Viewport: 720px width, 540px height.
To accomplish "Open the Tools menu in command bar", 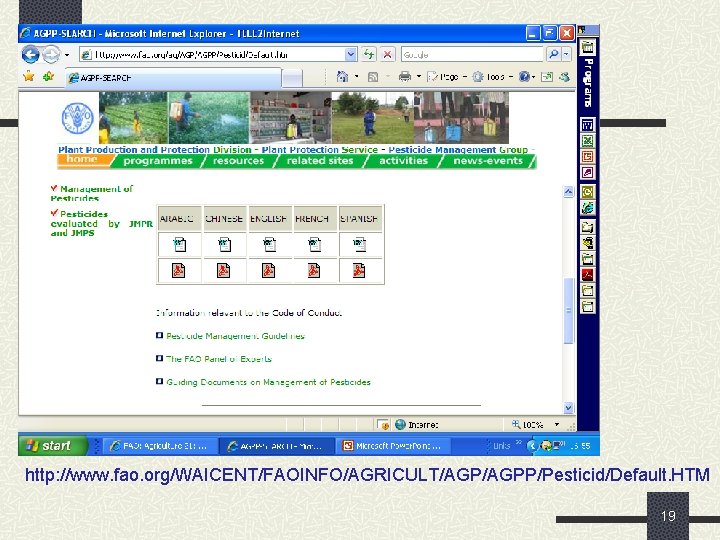I will click(x=492, y=77).
